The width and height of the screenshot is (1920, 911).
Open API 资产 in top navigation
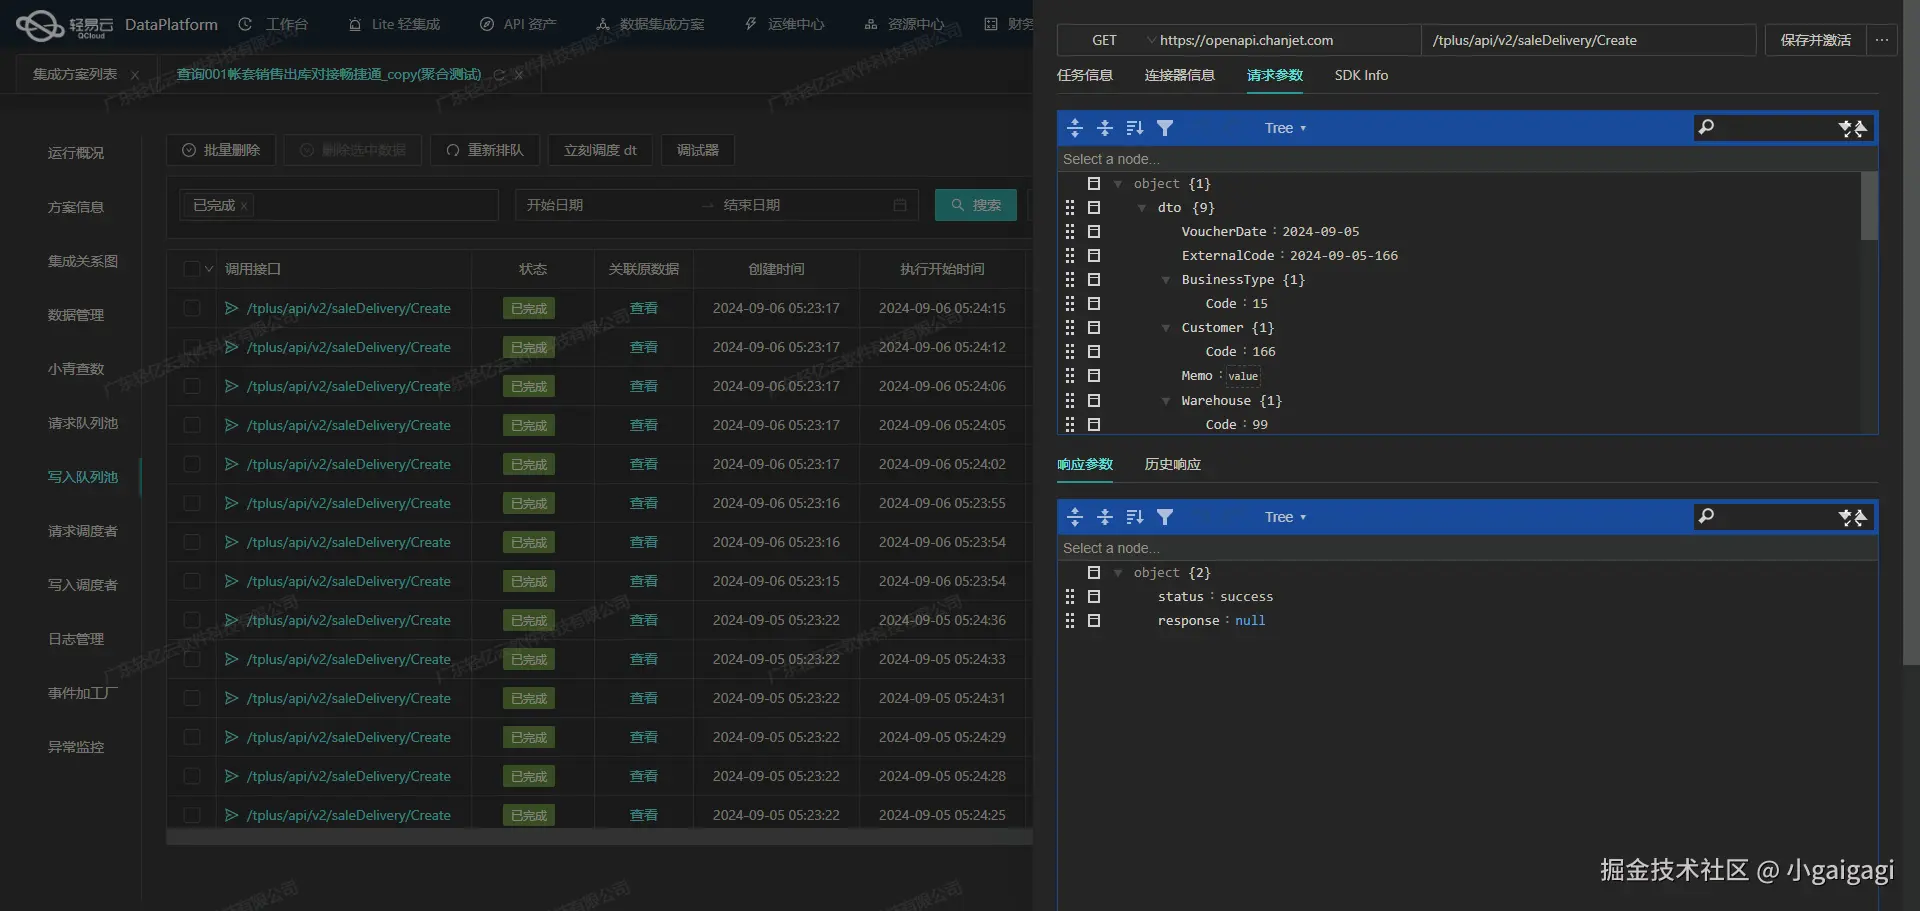click(517, 24)
